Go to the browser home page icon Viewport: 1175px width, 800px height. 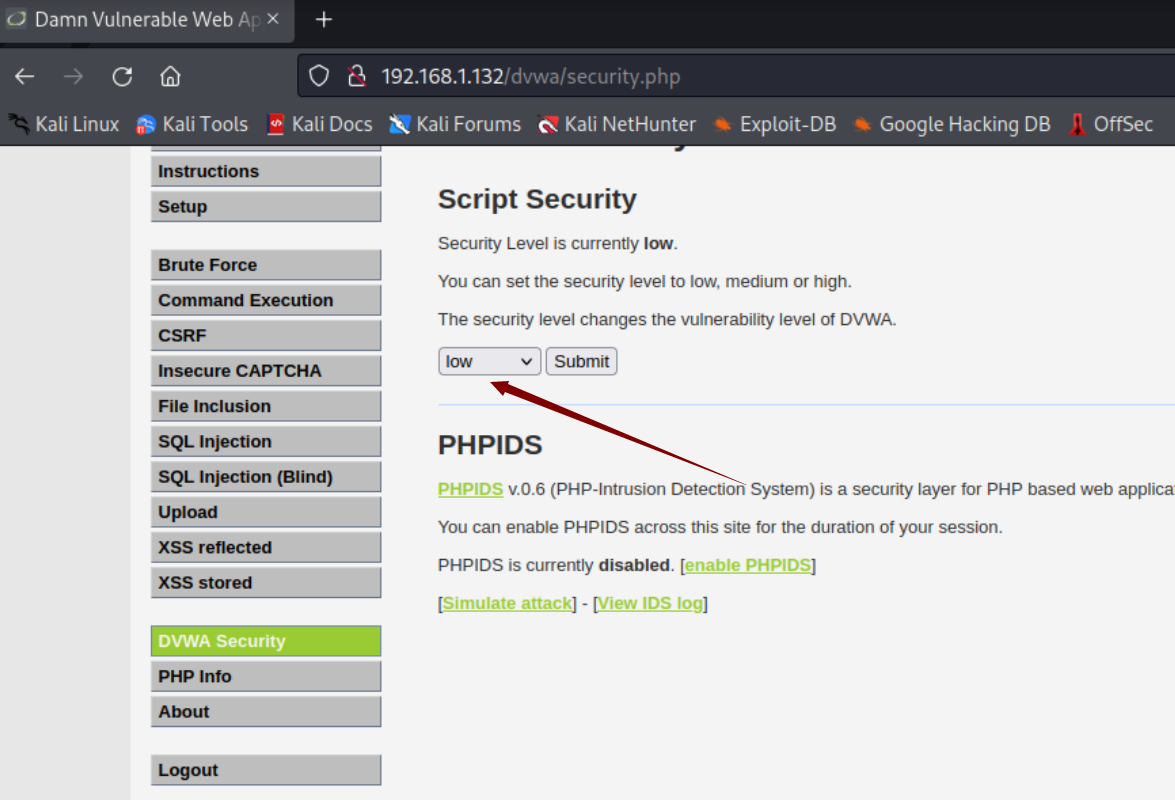[x=170, y=77]
